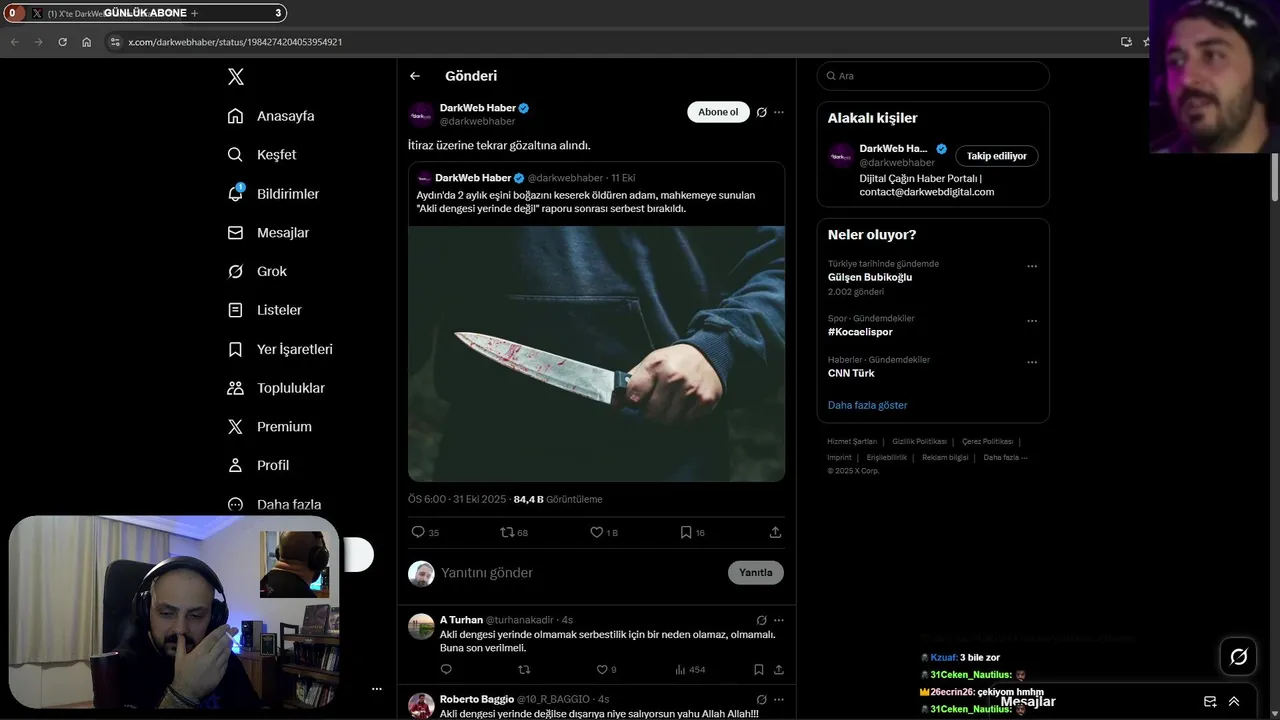This screenshot has height=720, width=1280.
Task: Open Yer İşaretleri bookmarks
Action: [x=280, y=349]
